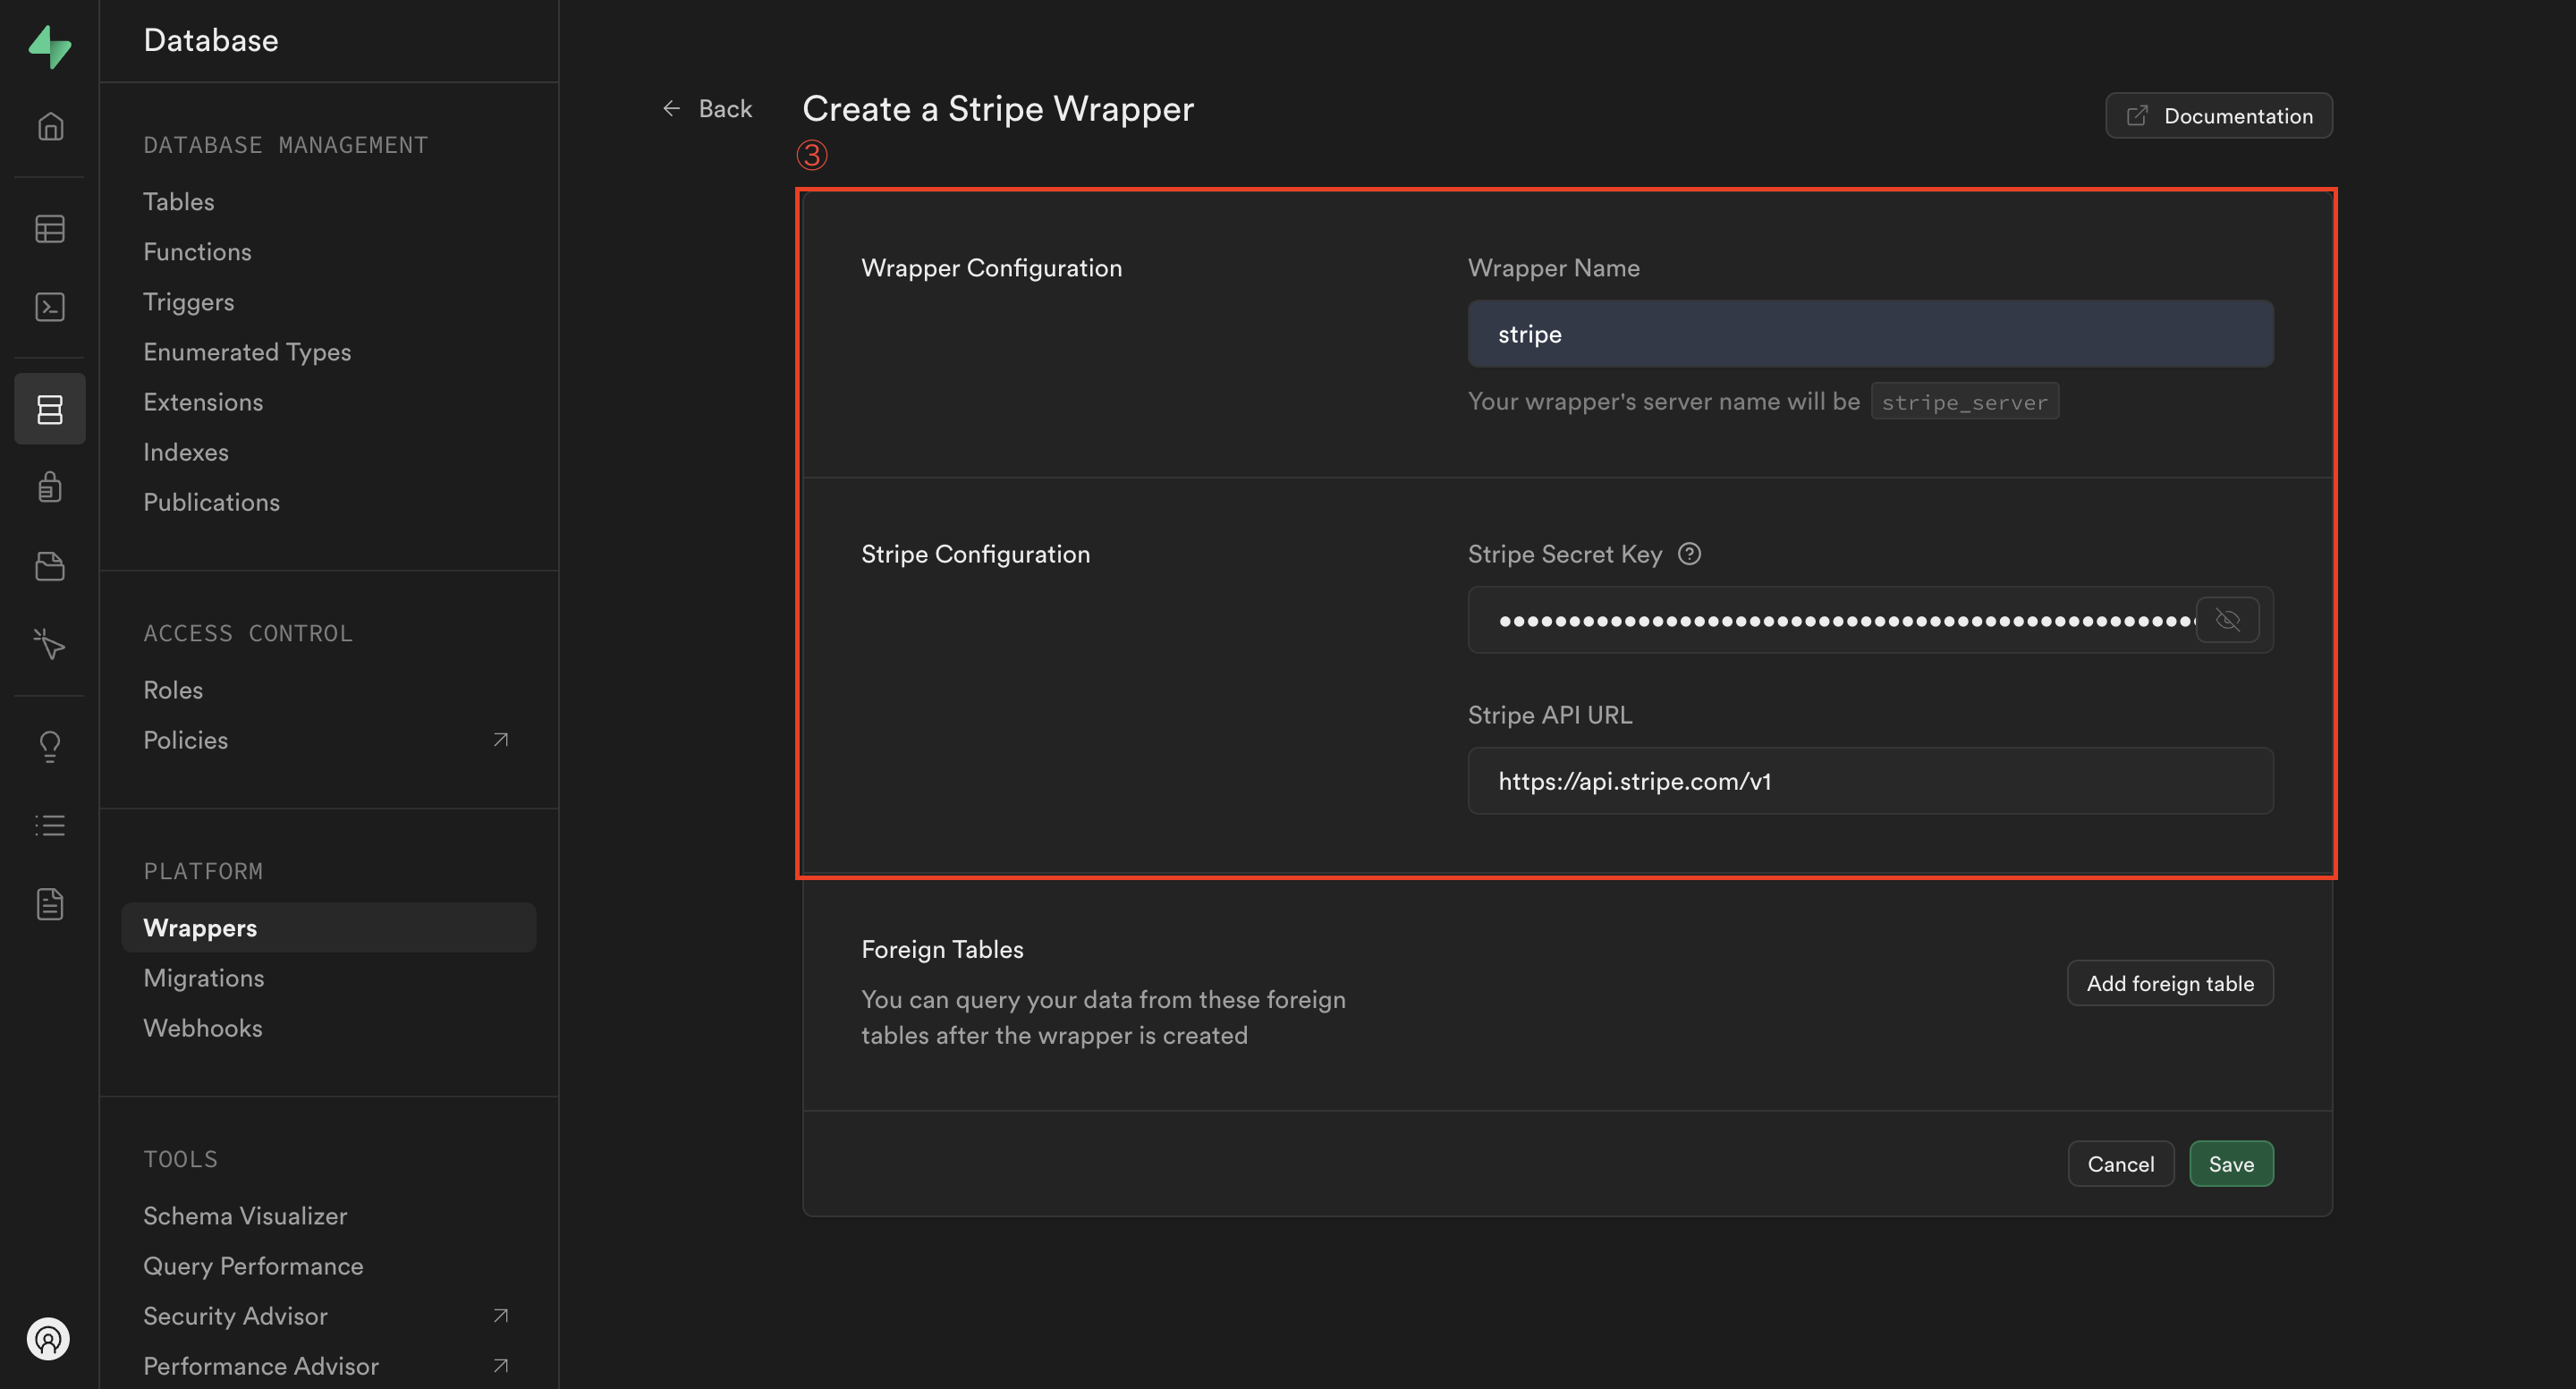Screen dimensions: 2576x1389
Task: Click the Cancel button
Action: click(x=2120, y=1164)
